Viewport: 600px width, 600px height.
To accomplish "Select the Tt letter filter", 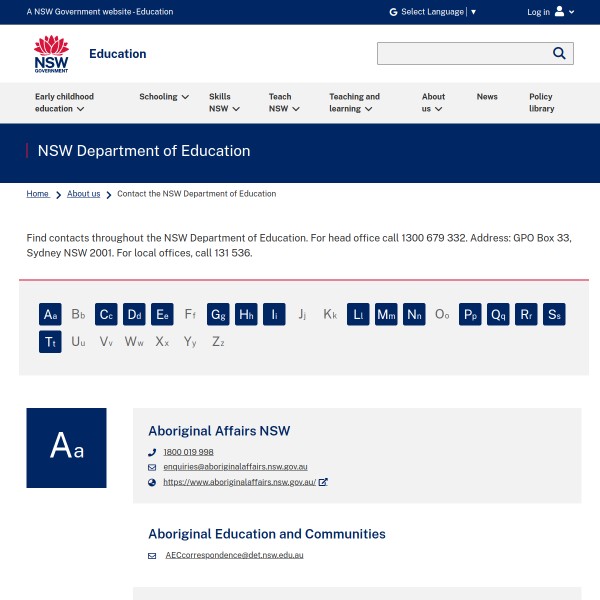I will click(x=50, y=342).
